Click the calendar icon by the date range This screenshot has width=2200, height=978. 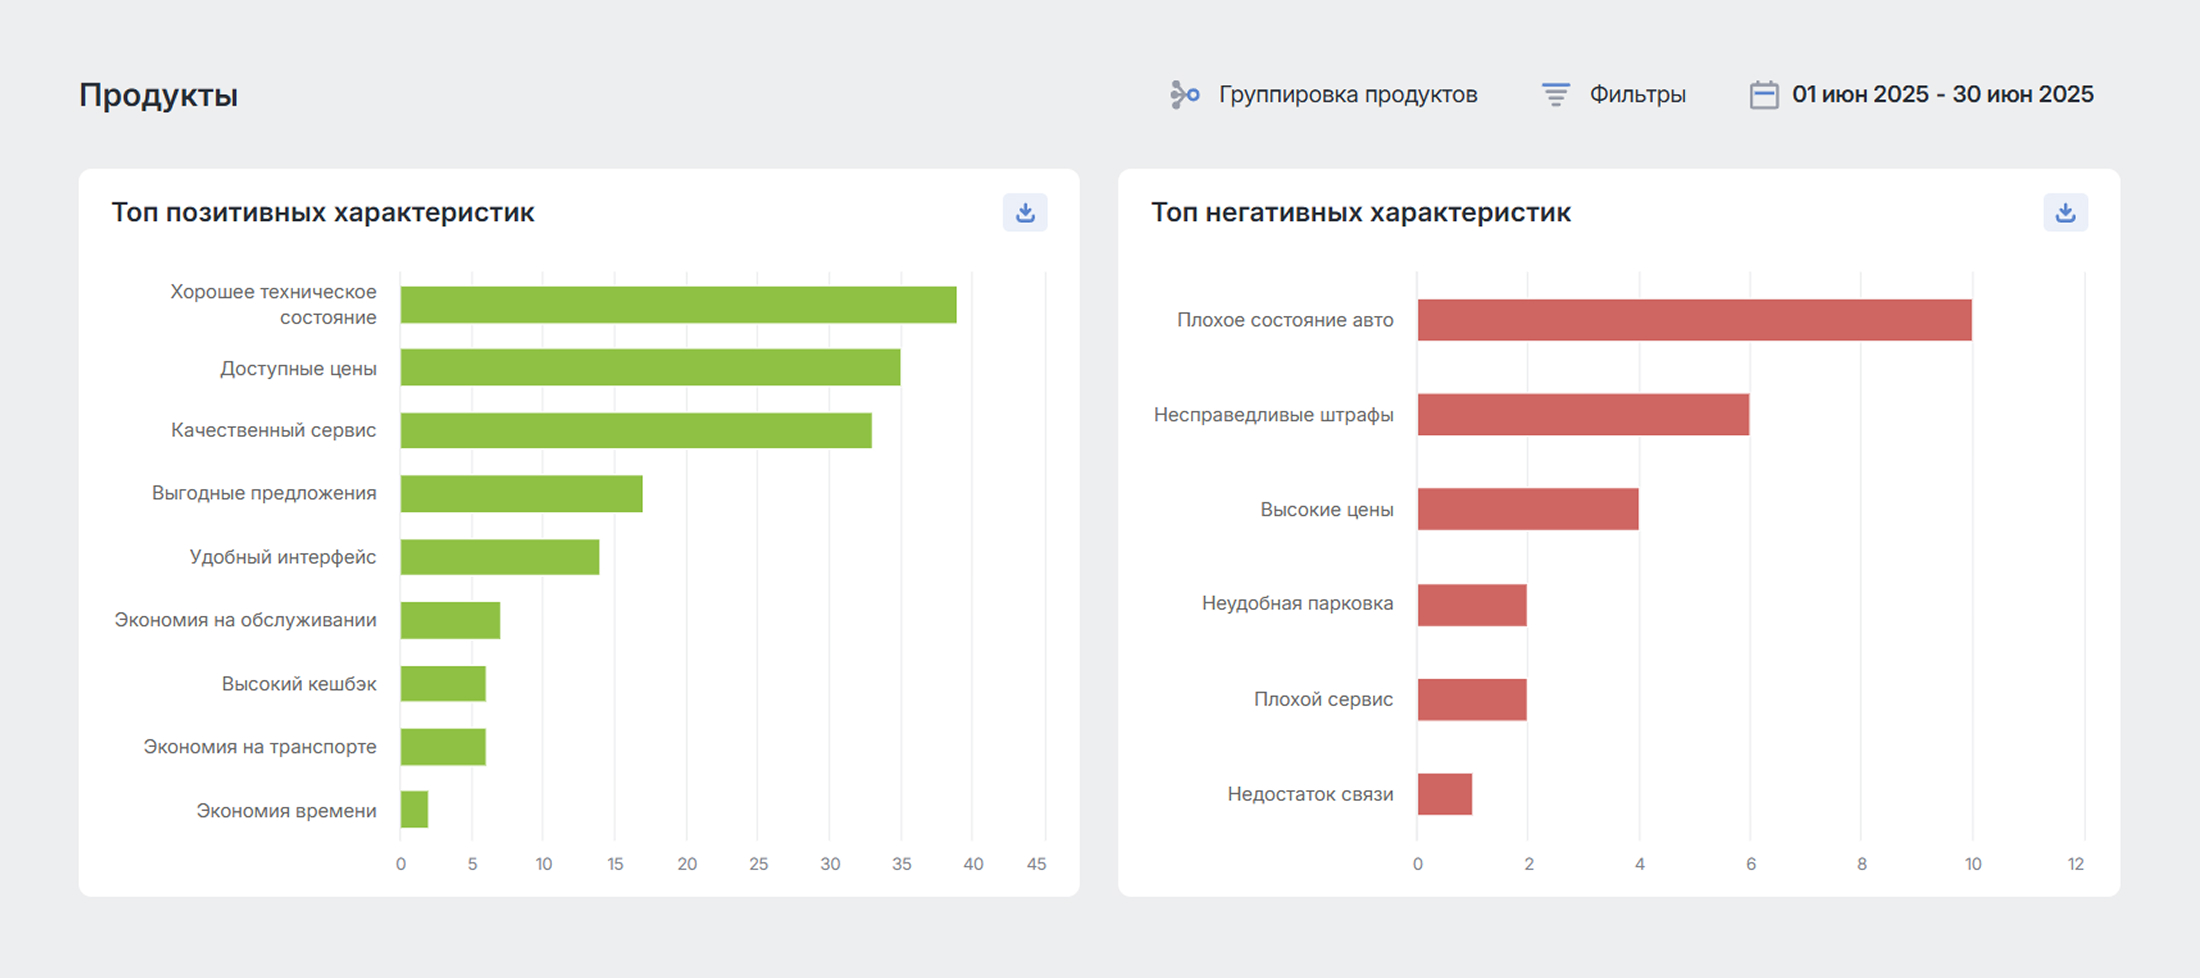(x=1764, y=95)
